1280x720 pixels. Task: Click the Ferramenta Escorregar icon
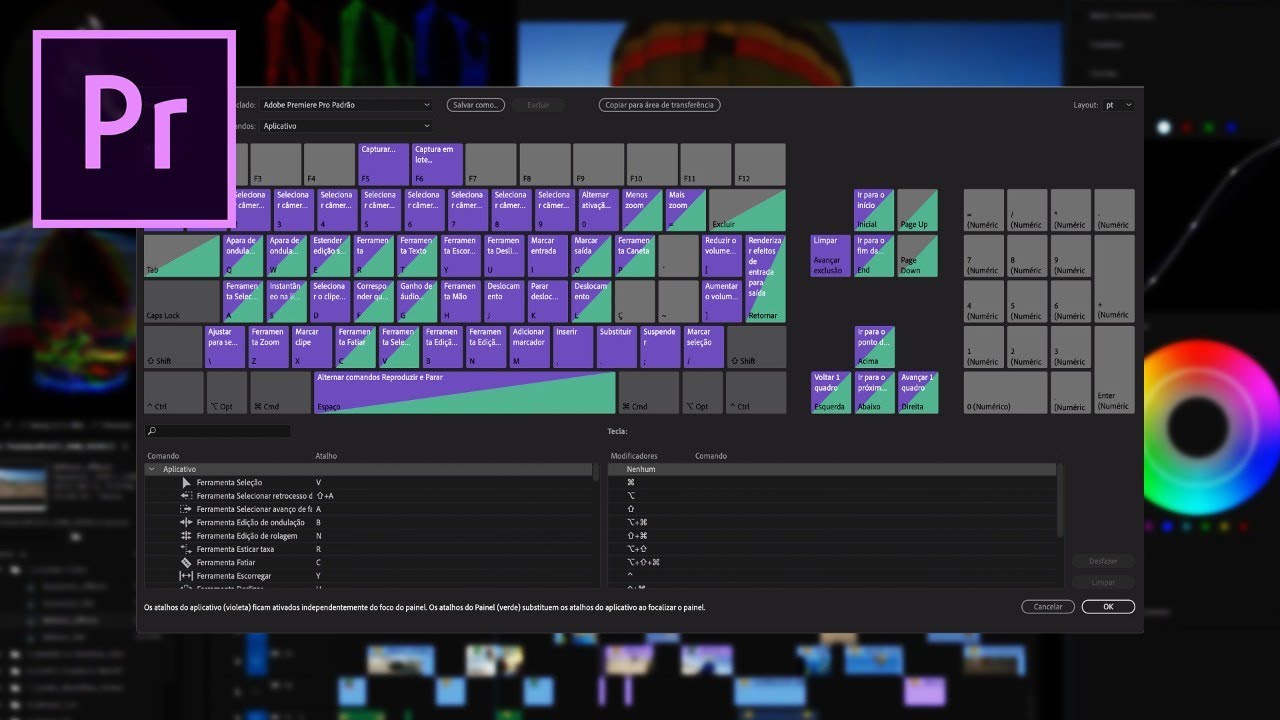186,576
